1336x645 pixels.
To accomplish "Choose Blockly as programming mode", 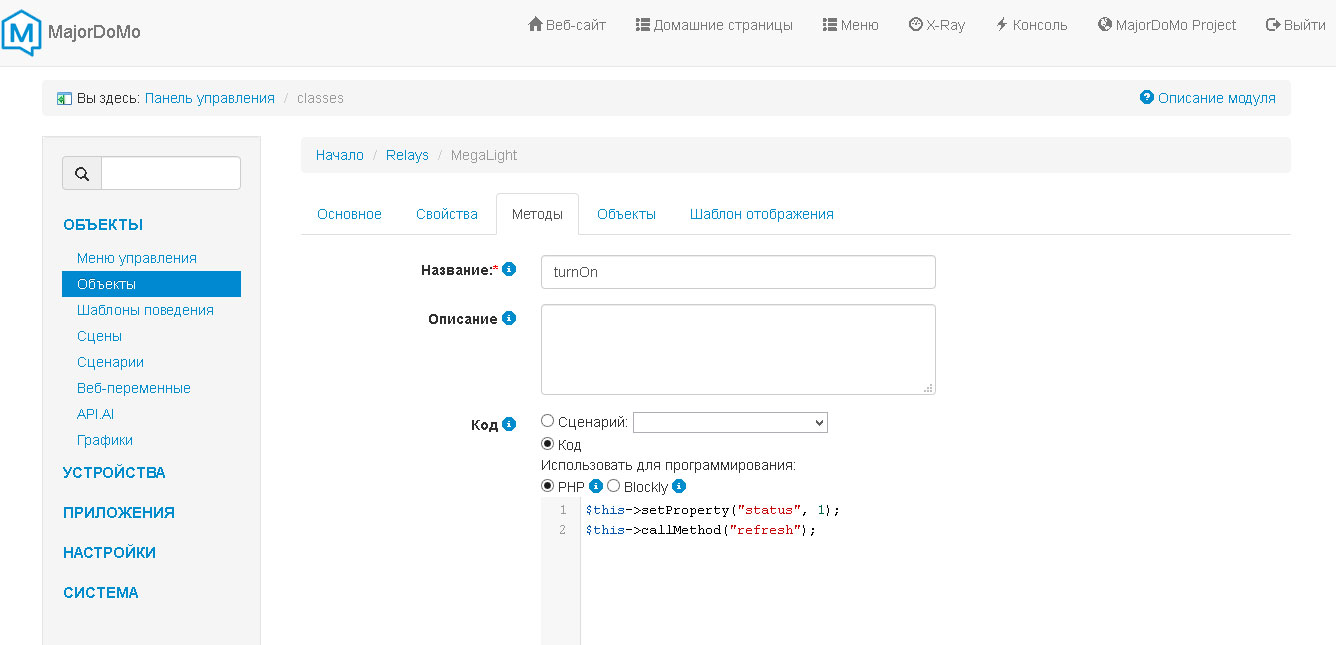I will point(614,486).
